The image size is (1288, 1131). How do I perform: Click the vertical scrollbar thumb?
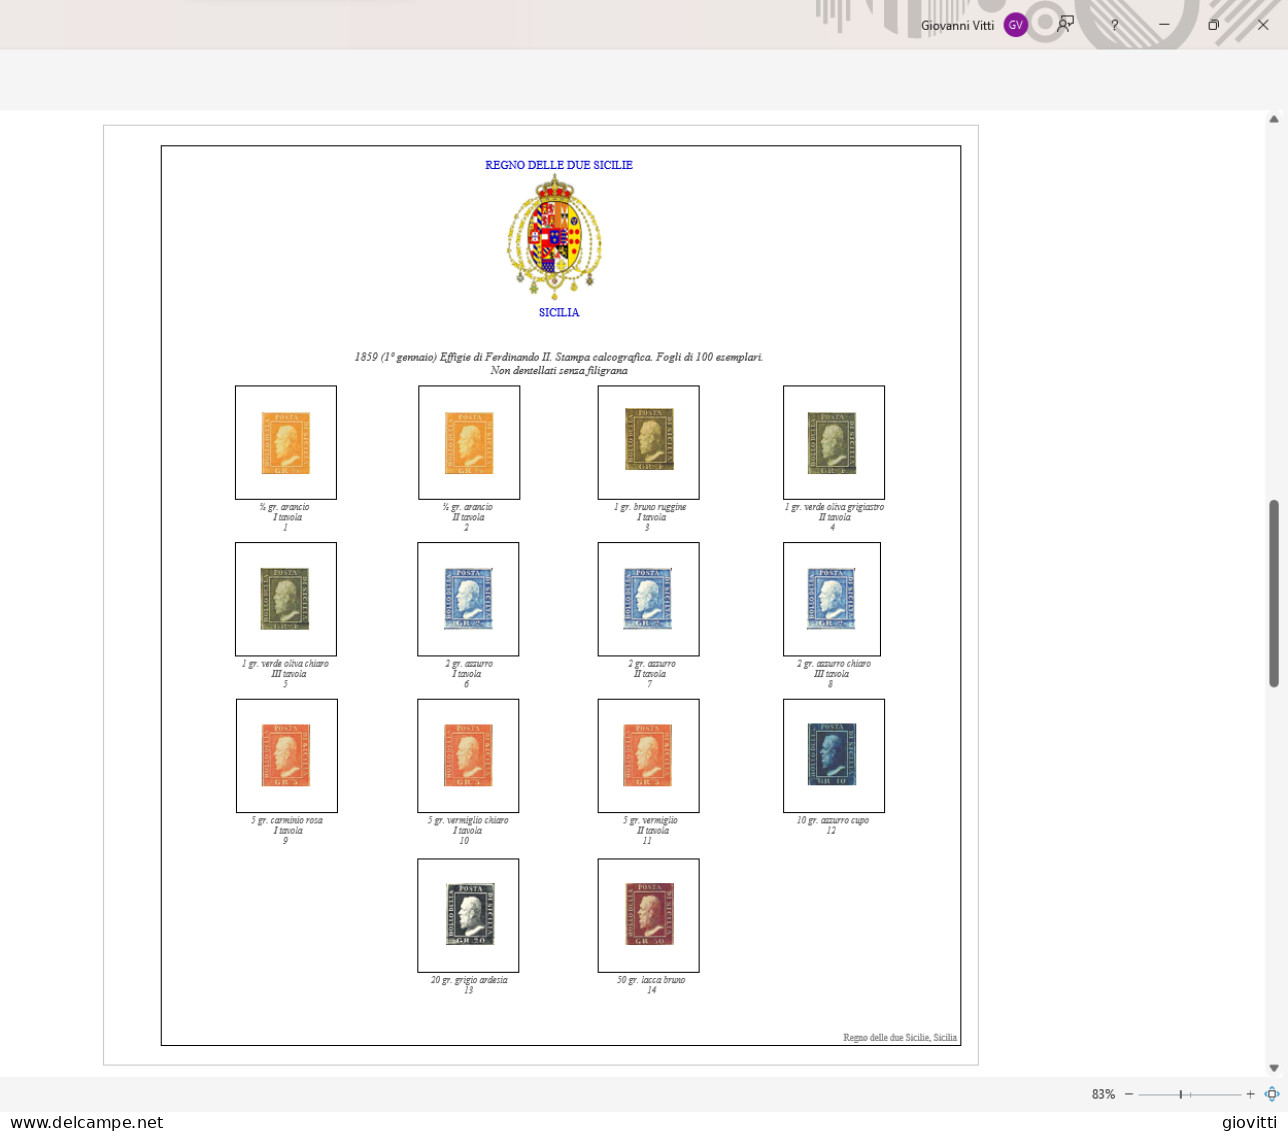pyautogui.click(x=1274, y=594)
